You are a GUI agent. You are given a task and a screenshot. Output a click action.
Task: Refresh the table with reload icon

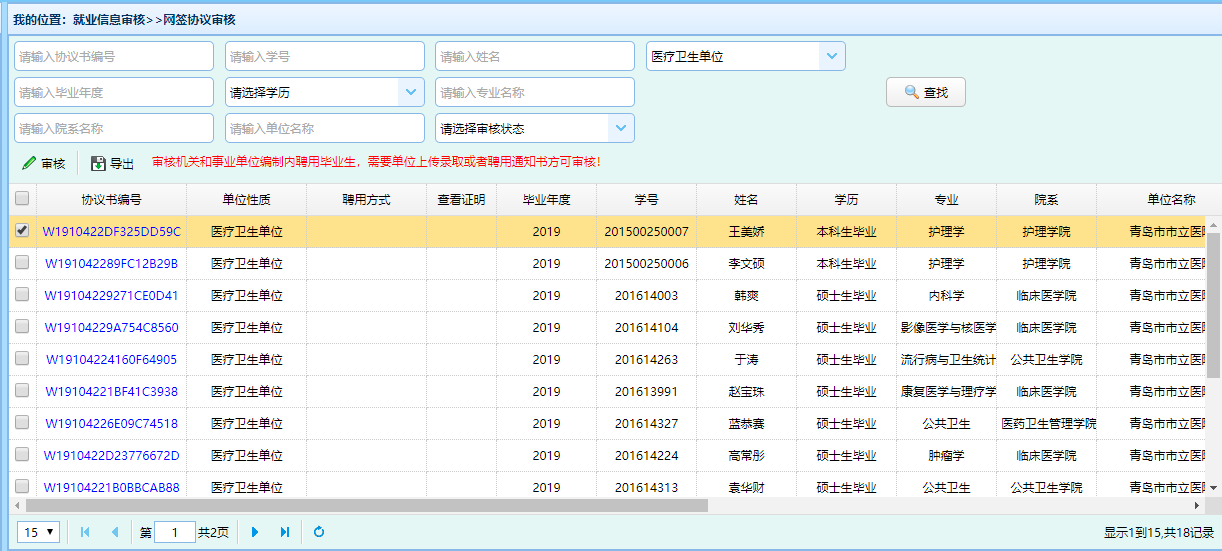(x=319, y=532)
